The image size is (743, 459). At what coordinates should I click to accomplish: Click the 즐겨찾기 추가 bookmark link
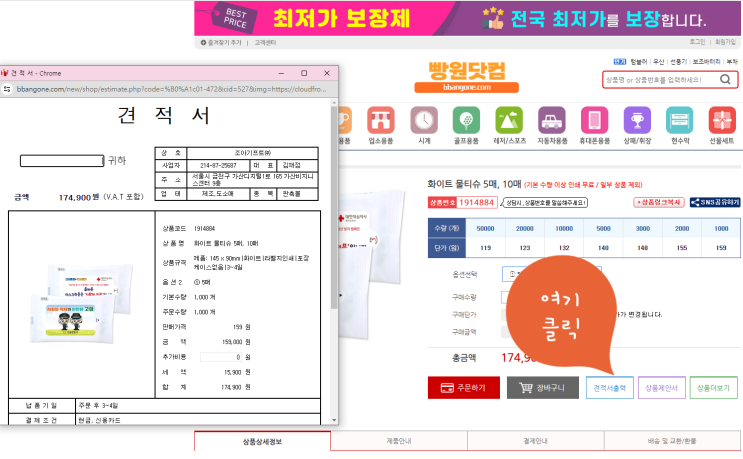point(225,43)
